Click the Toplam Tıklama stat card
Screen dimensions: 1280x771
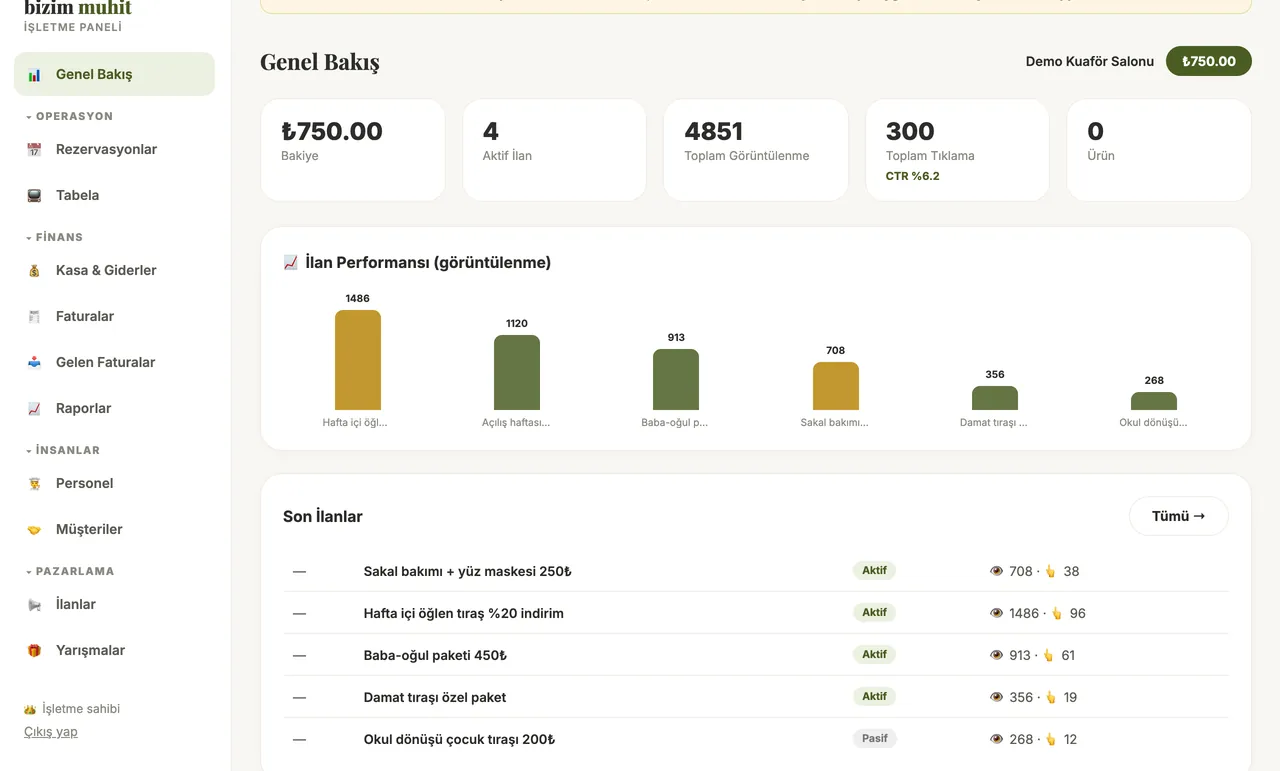(x=958, y=150)
